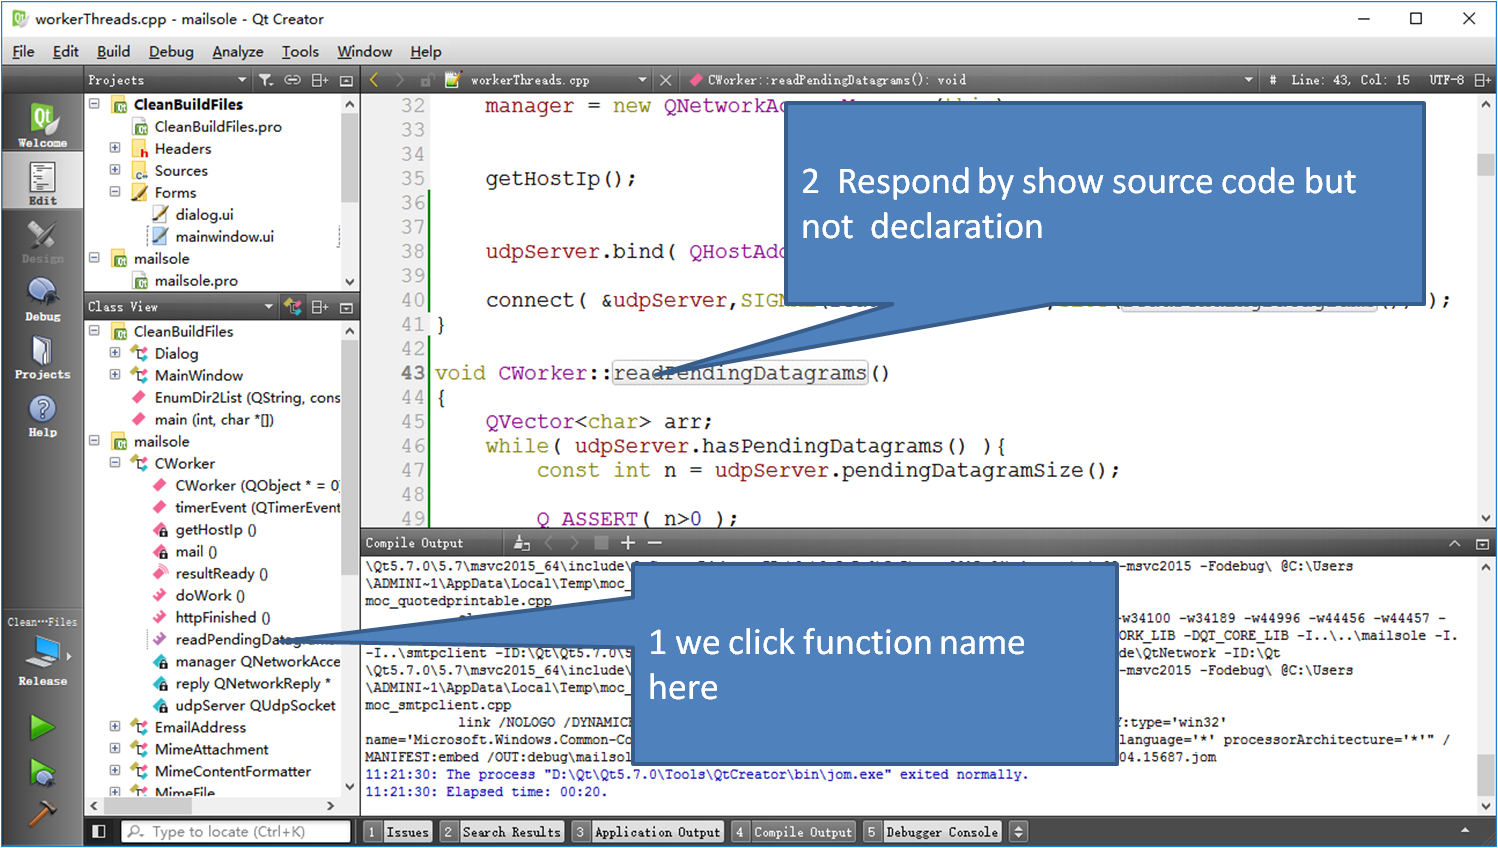
Task: Open the Edit menu
Action: (66, 51)
